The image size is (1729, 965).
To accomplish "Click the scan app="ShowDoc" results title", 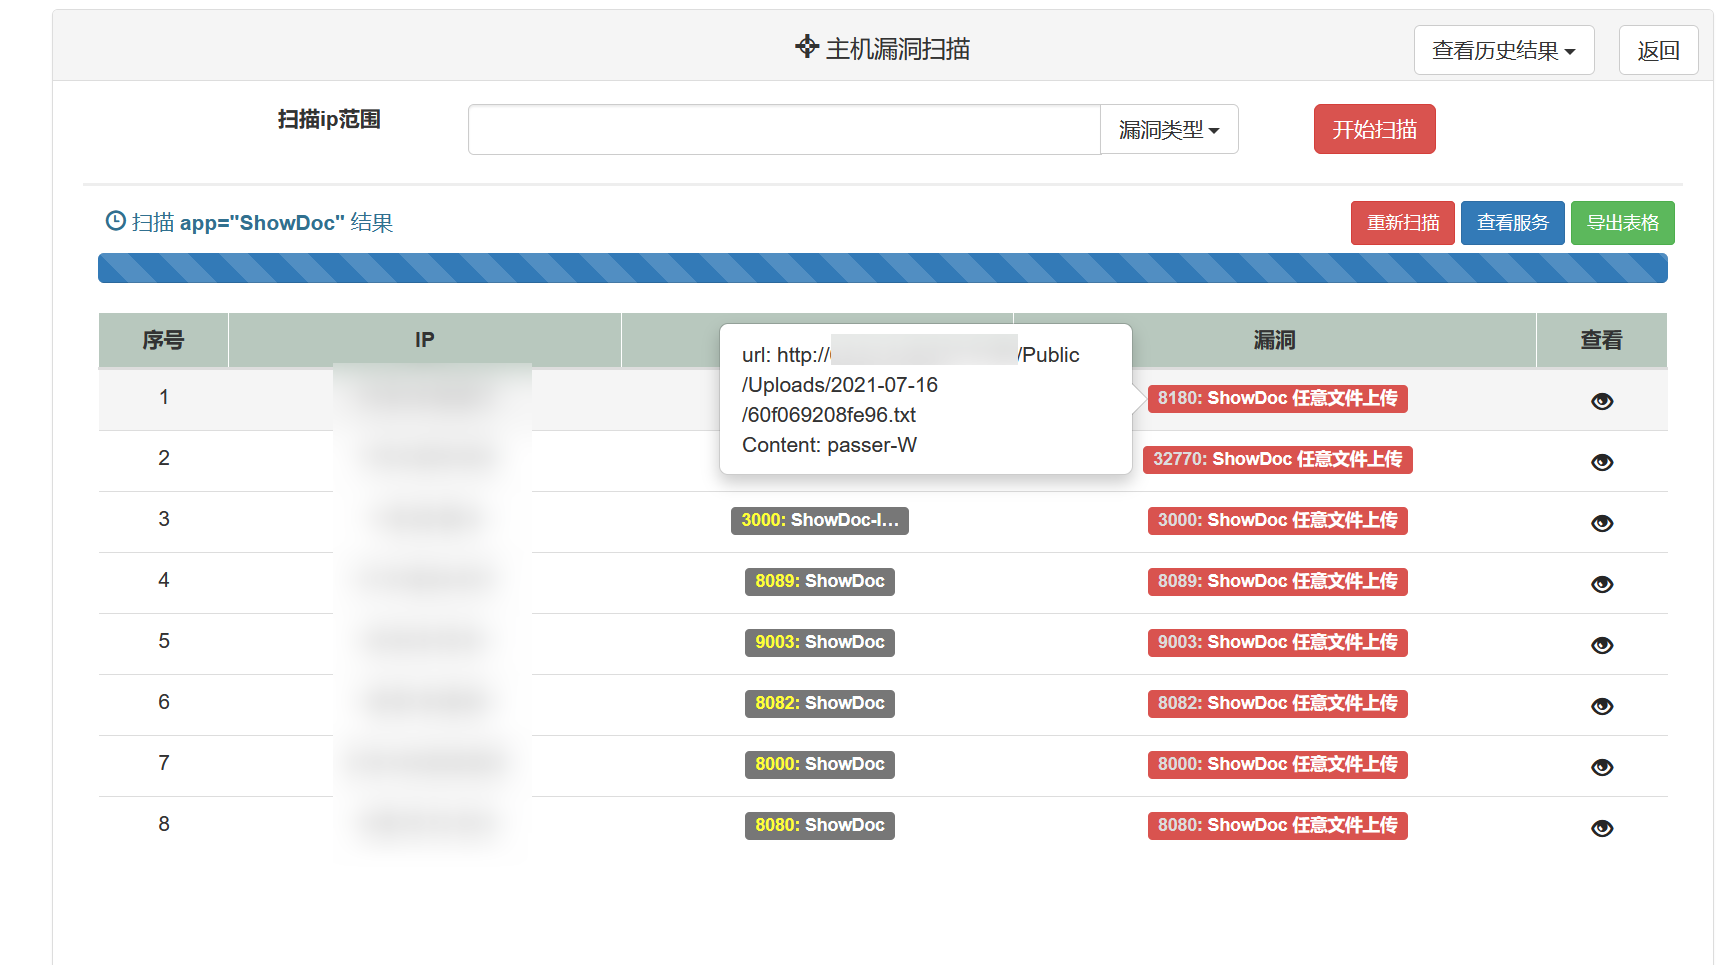I will pyautogui.click(x=262, y=222).
